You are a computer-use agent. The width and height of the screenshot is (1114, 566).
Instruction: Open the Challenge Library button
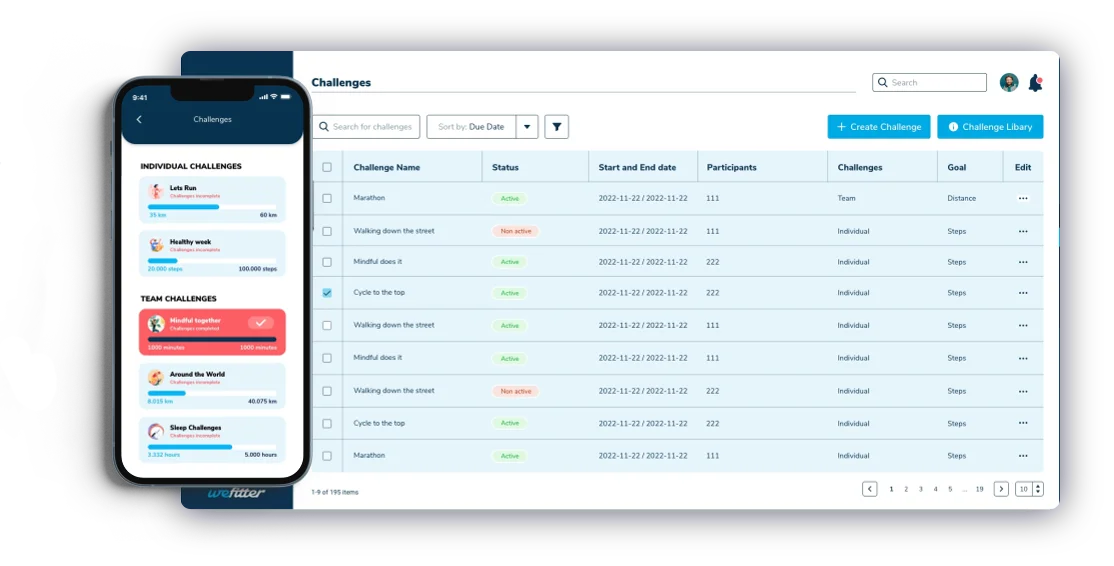tap(990, 127)
